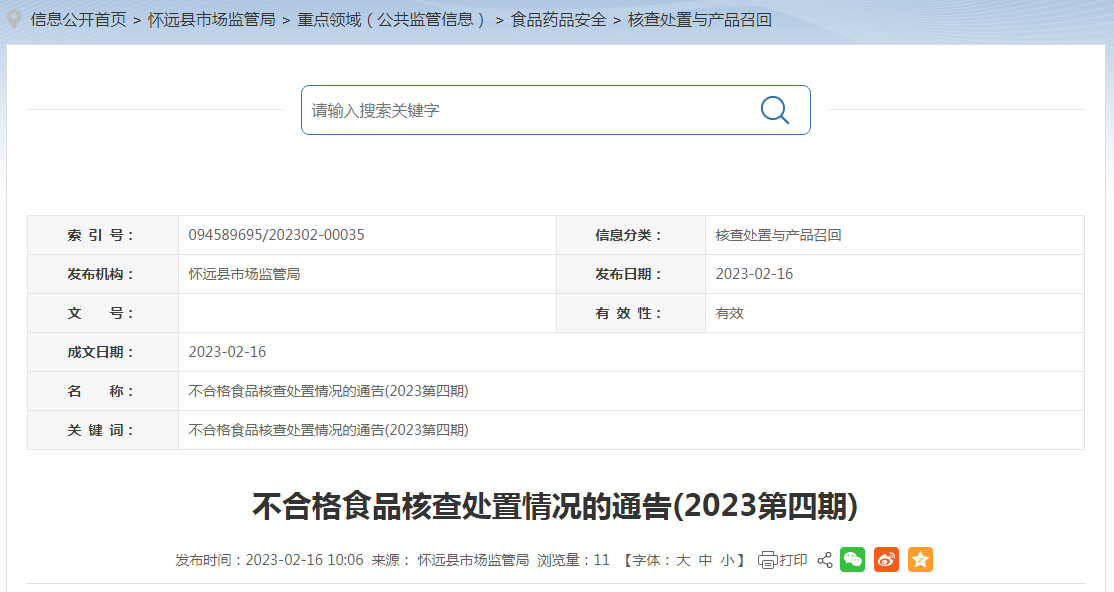Click the keyword text in the 关键词 row

tap(328, 431)
